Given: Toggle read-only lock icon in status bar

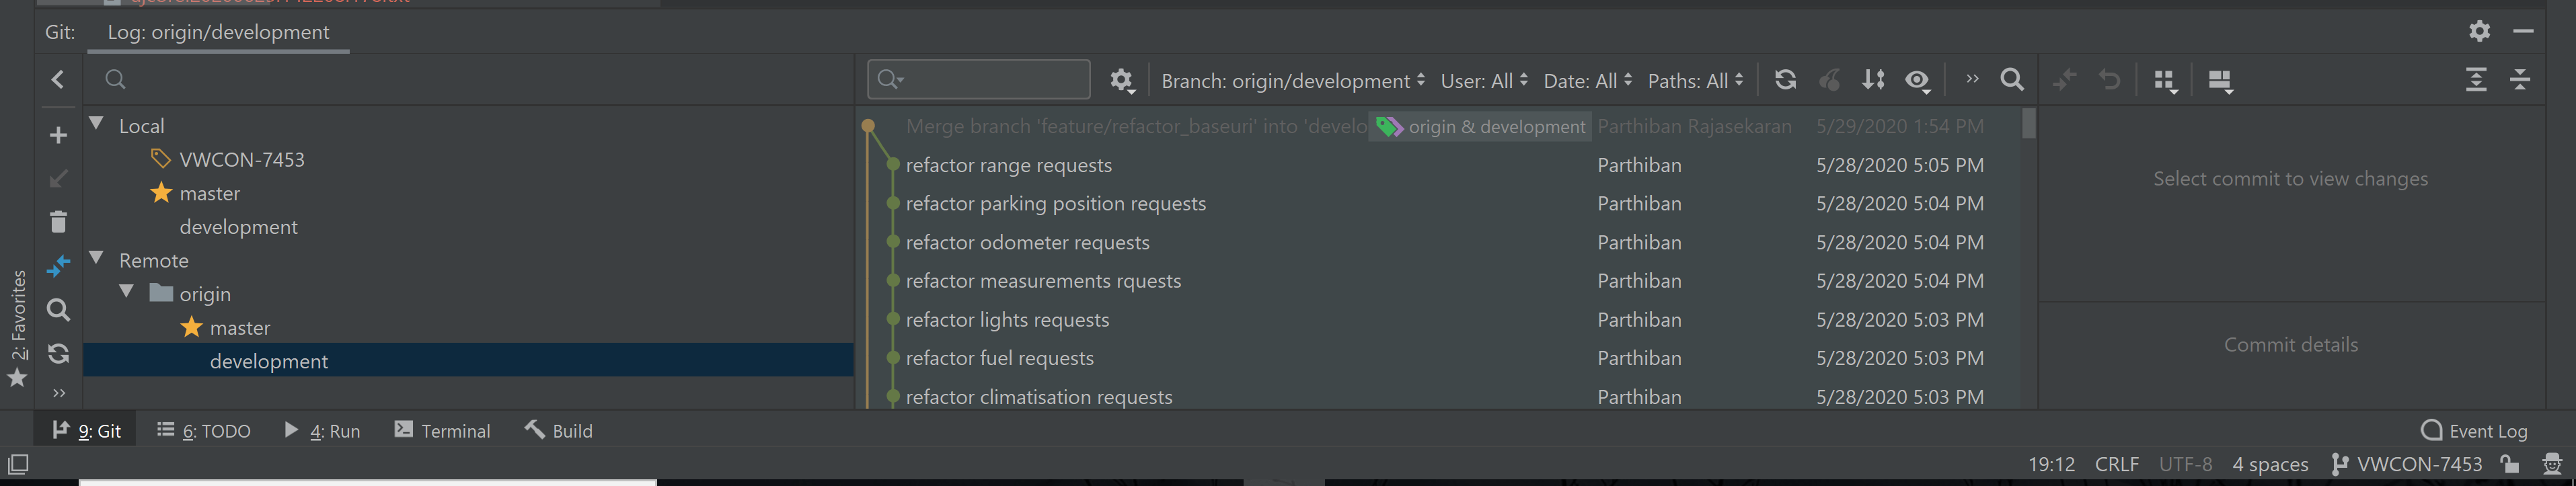Looking at the screenshot, I should point(2509,464).
